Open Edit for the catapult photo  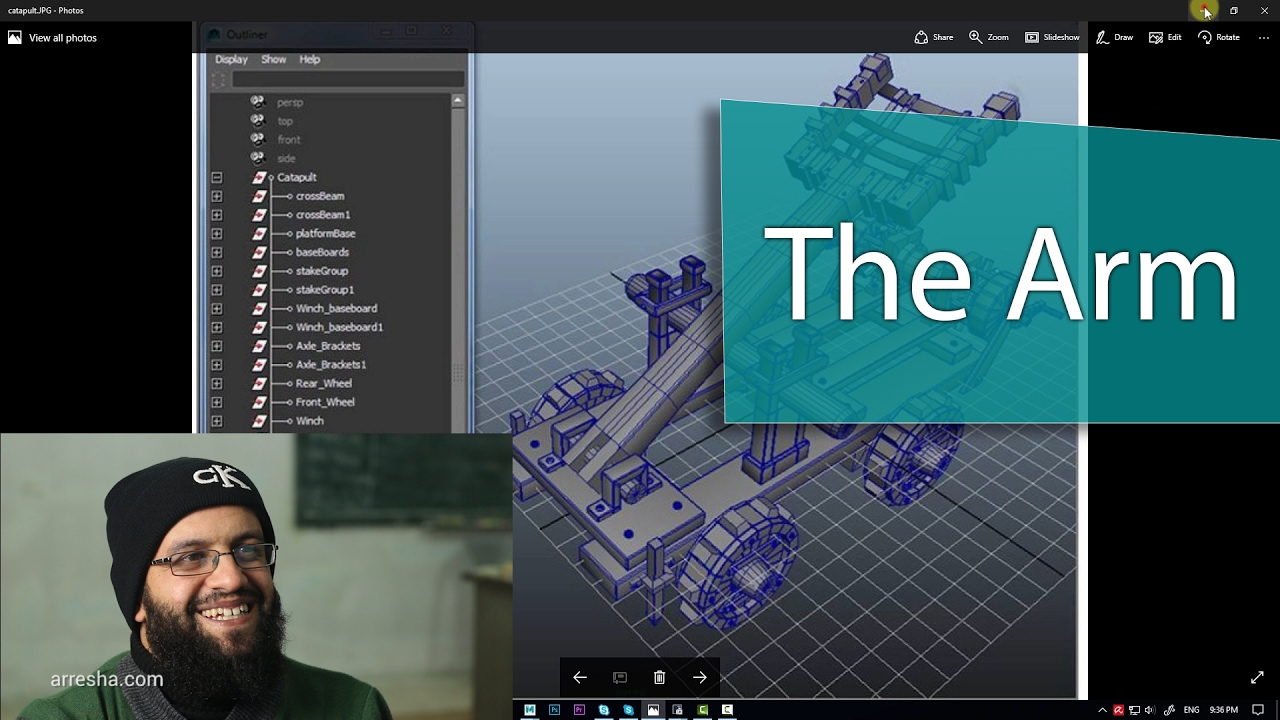click(1165, 38)
